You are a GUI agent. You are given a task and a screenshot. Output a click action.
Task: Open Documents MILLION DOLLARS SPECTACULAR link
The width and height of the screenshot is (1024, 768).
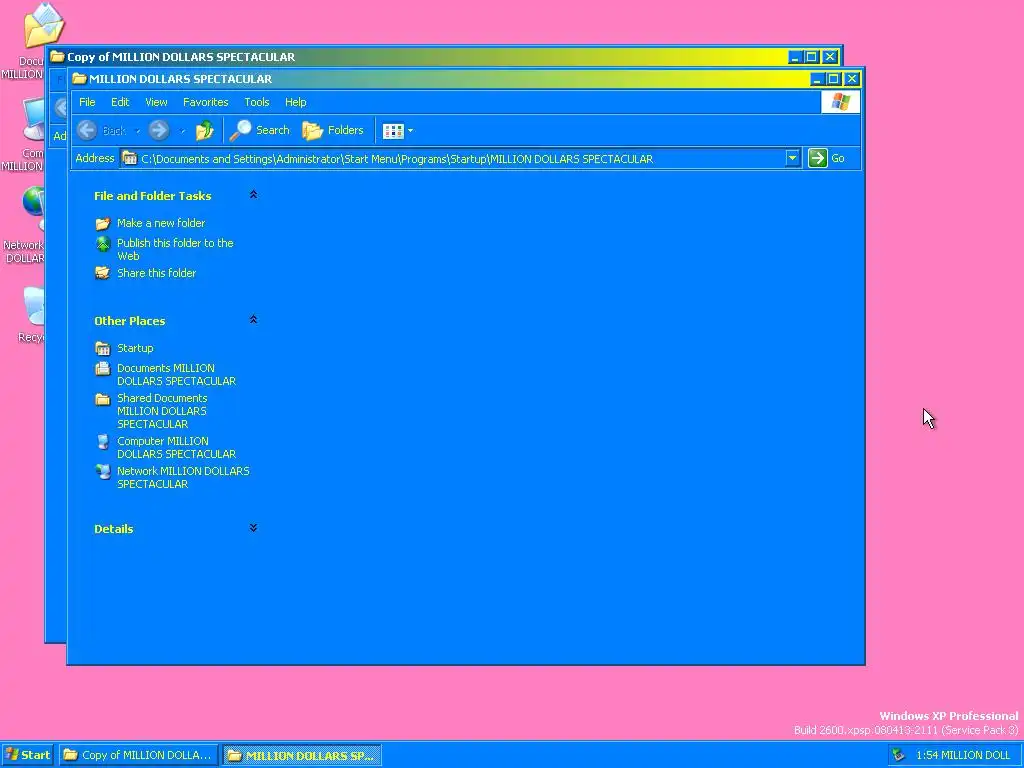point(176,374)
